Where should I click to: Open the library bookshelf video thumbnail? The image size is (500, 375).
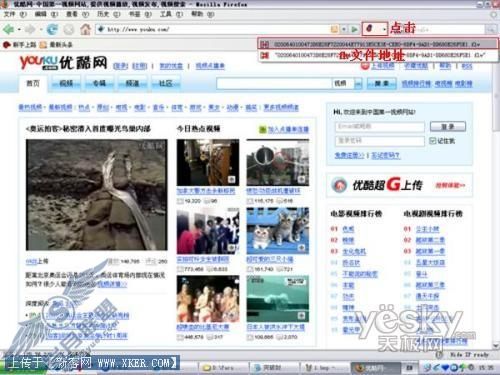[x=208, y=162]
